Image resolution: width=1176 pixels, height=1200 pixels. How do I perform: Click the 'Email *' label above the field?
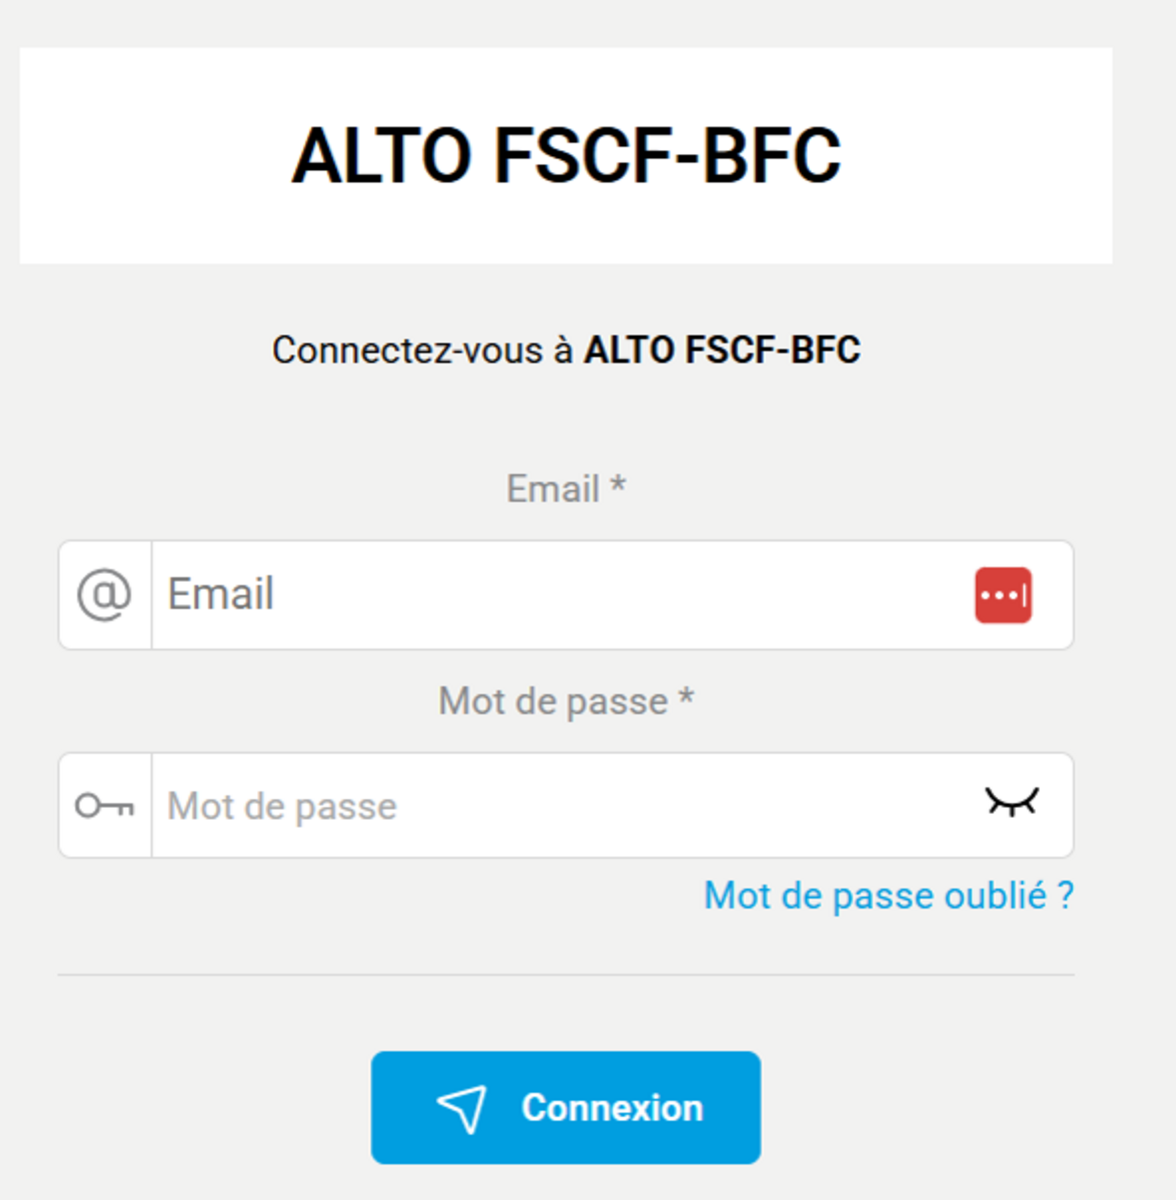566,489
